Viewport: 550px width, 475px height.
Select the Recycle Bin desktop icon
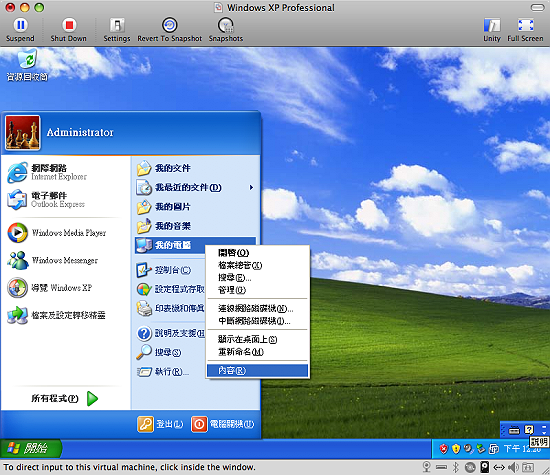pos(27,65)
